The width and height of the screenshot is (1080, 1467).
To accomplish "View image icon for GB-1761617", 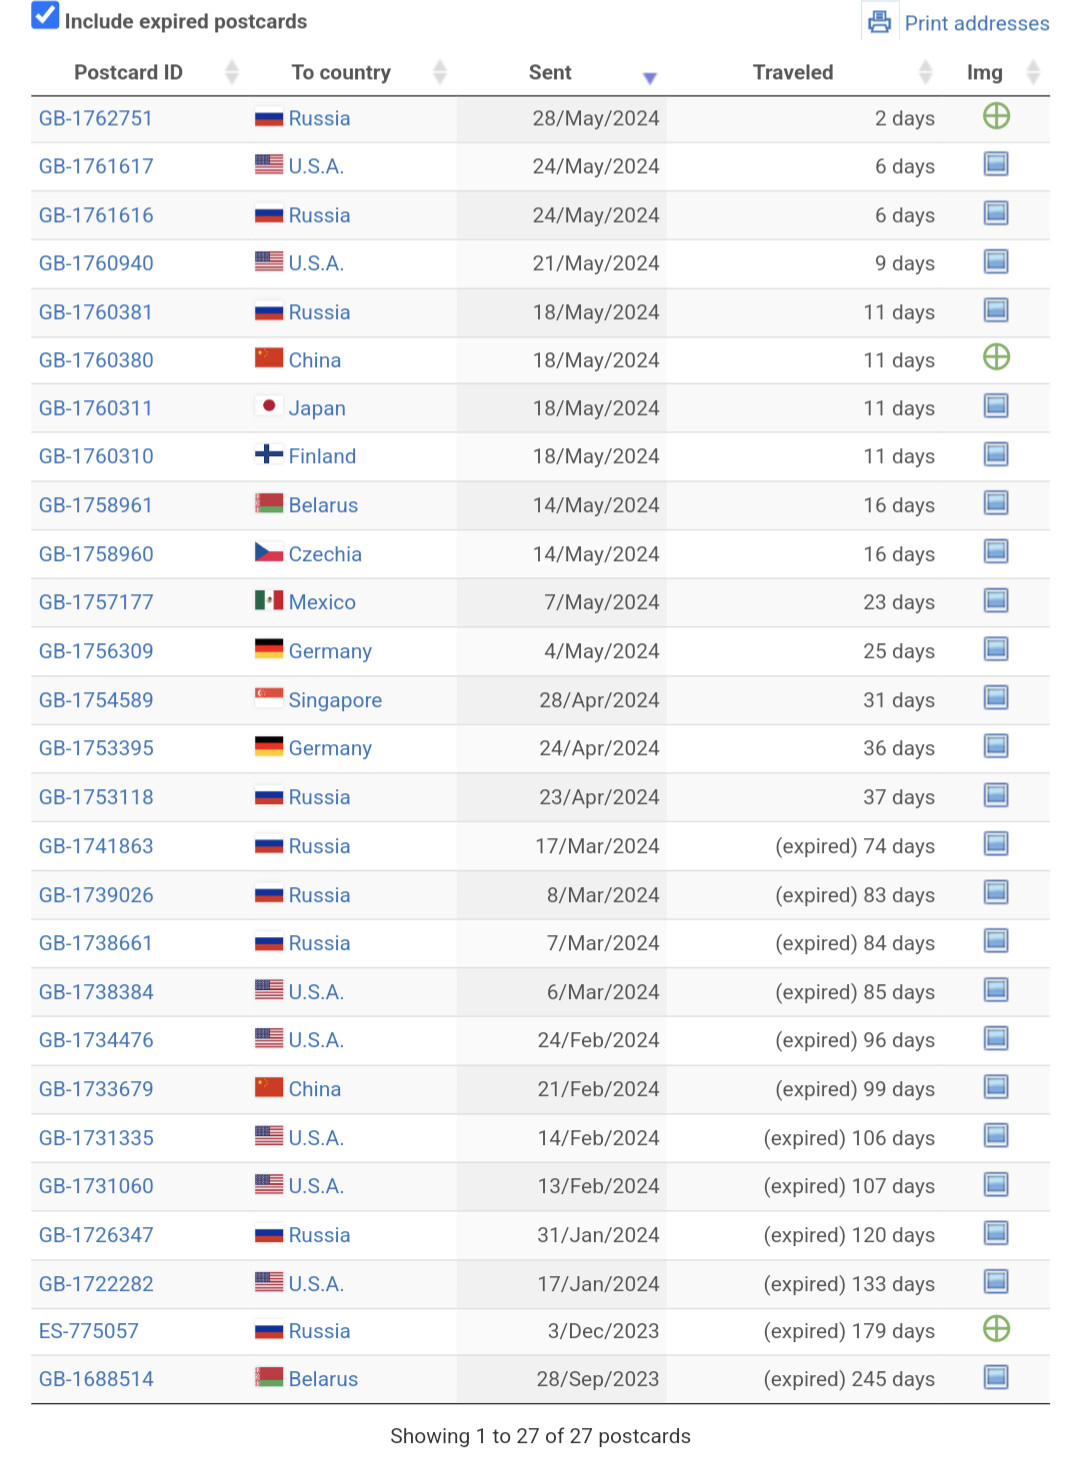I will 996,165.
